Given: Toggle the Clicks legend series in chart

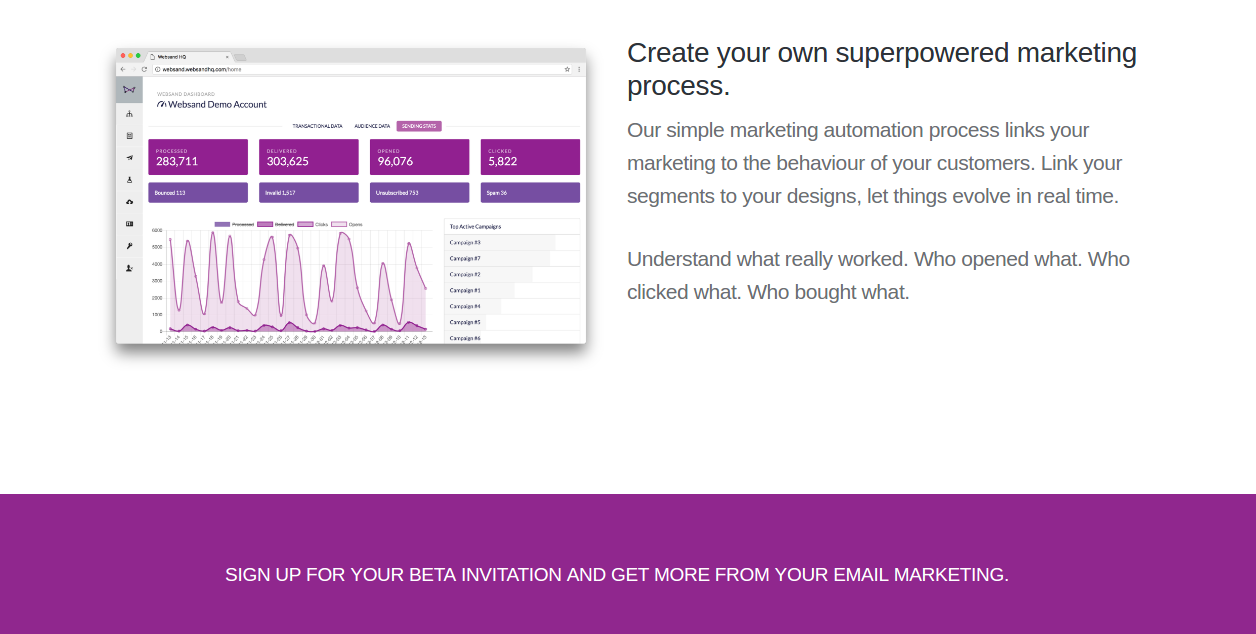Looking at the screenshot, I should 314,224.
